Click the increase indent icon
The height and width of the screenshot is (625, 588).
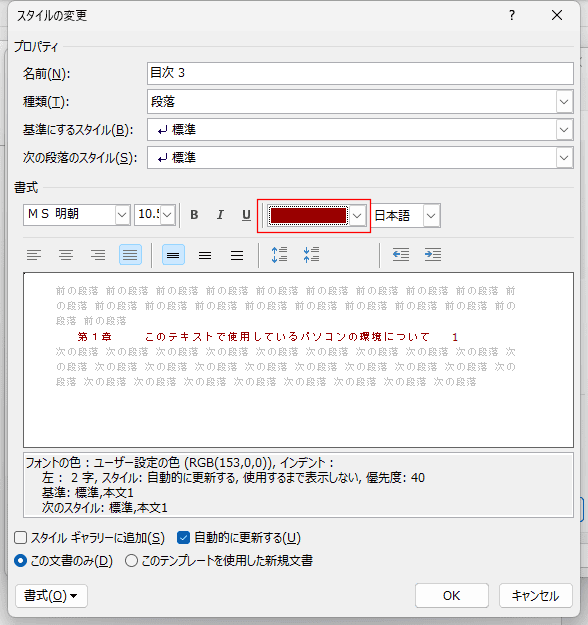(433, 255)
